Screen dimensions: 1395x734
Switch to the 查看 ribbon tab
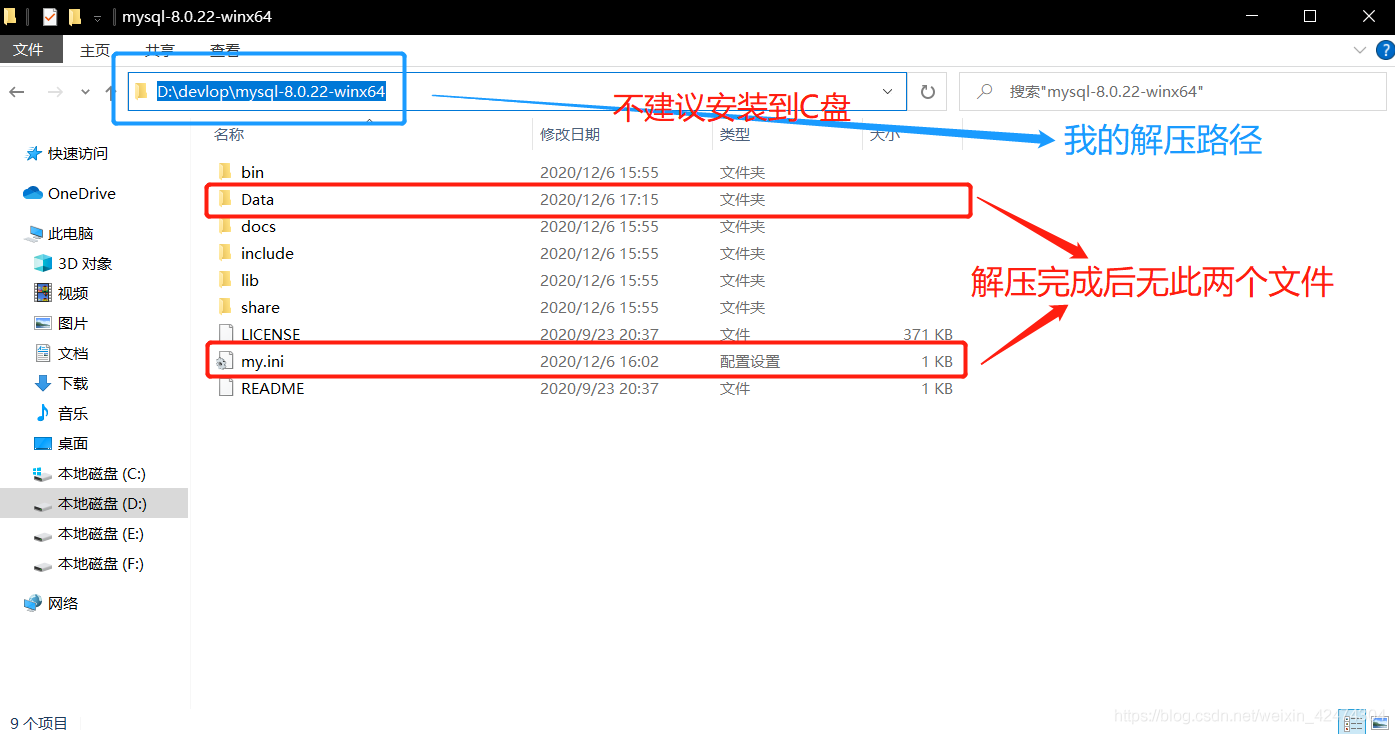[x=224, y=50]
